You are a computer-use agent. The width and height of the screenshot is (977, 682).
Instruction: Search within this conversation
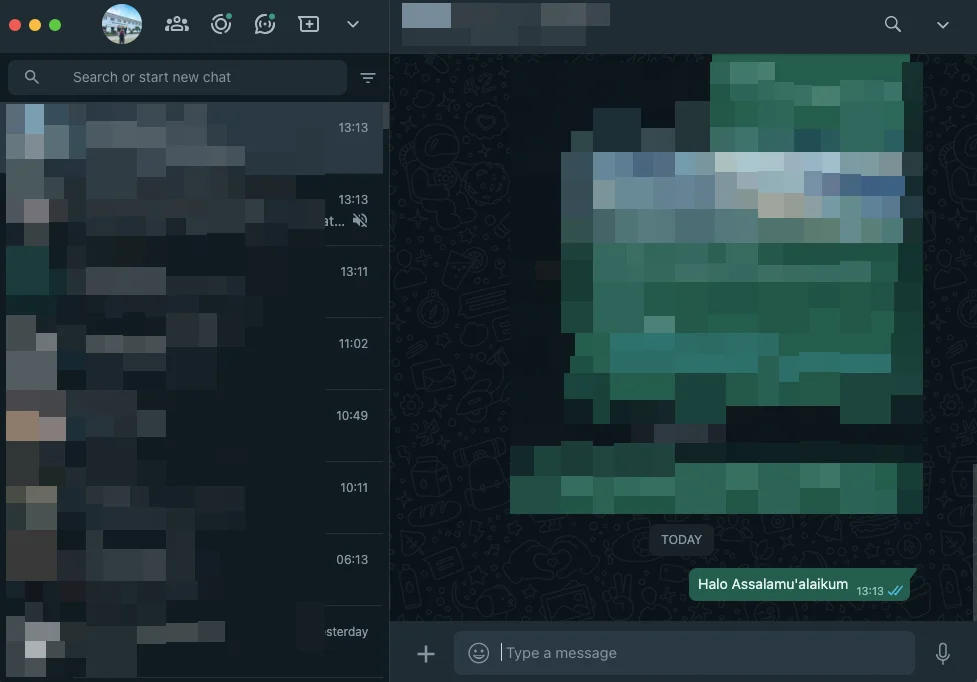click(x=893, y=25)
